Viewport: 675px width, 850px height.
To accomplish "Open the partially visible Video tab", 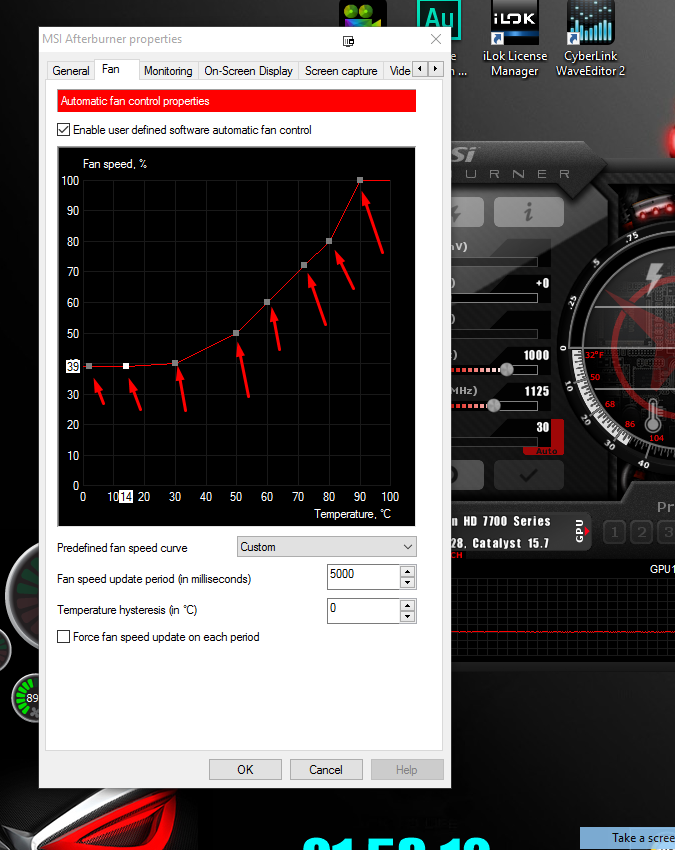I will click(400, 71).
